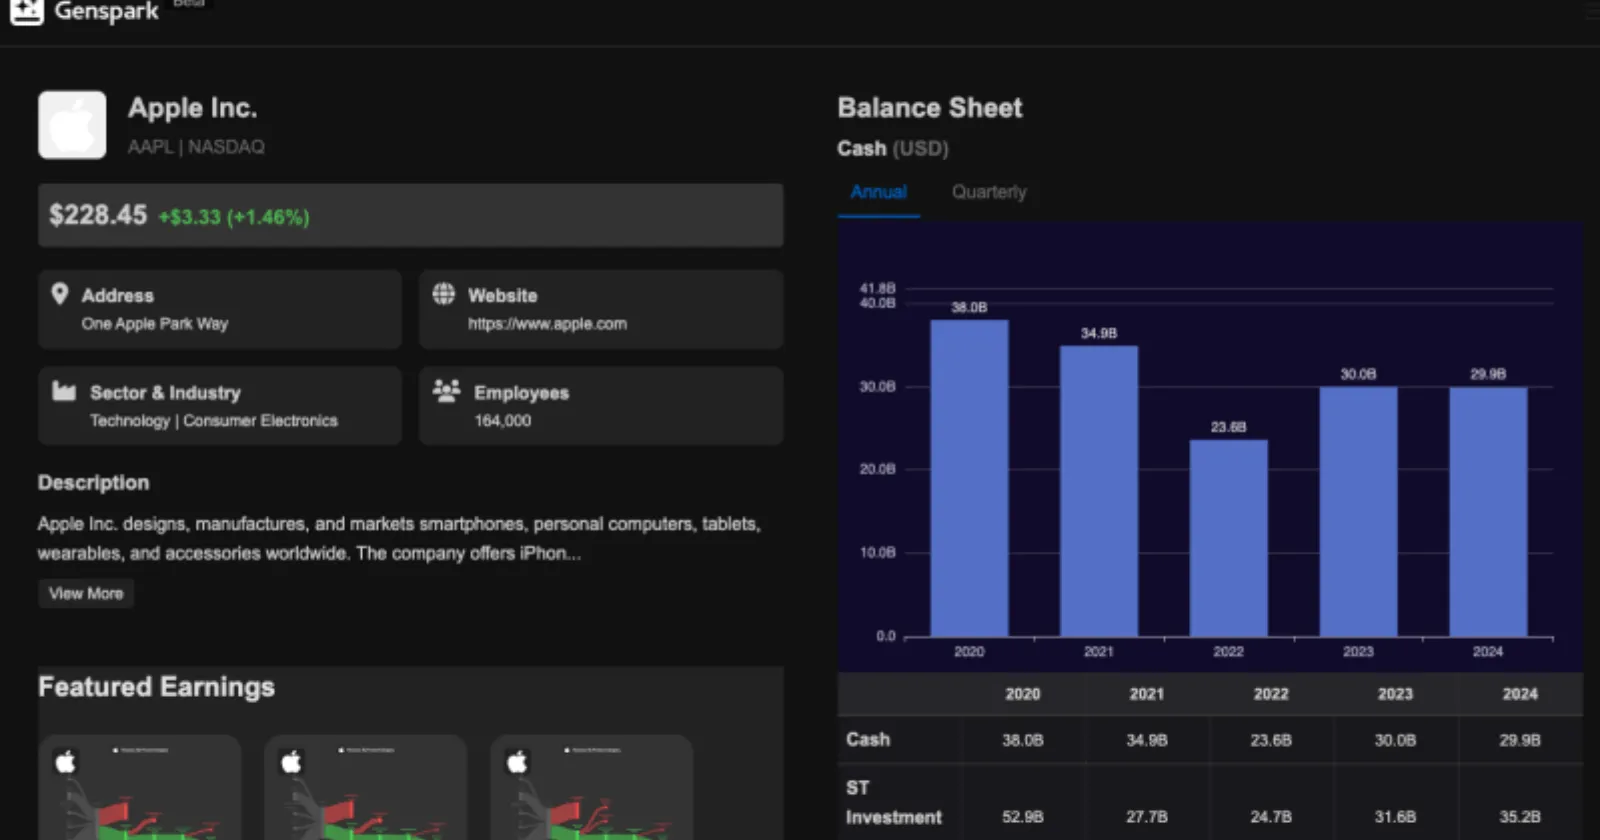
Task: Click the 2023 cash bar in chart
Action: [x=1358, y=511]
